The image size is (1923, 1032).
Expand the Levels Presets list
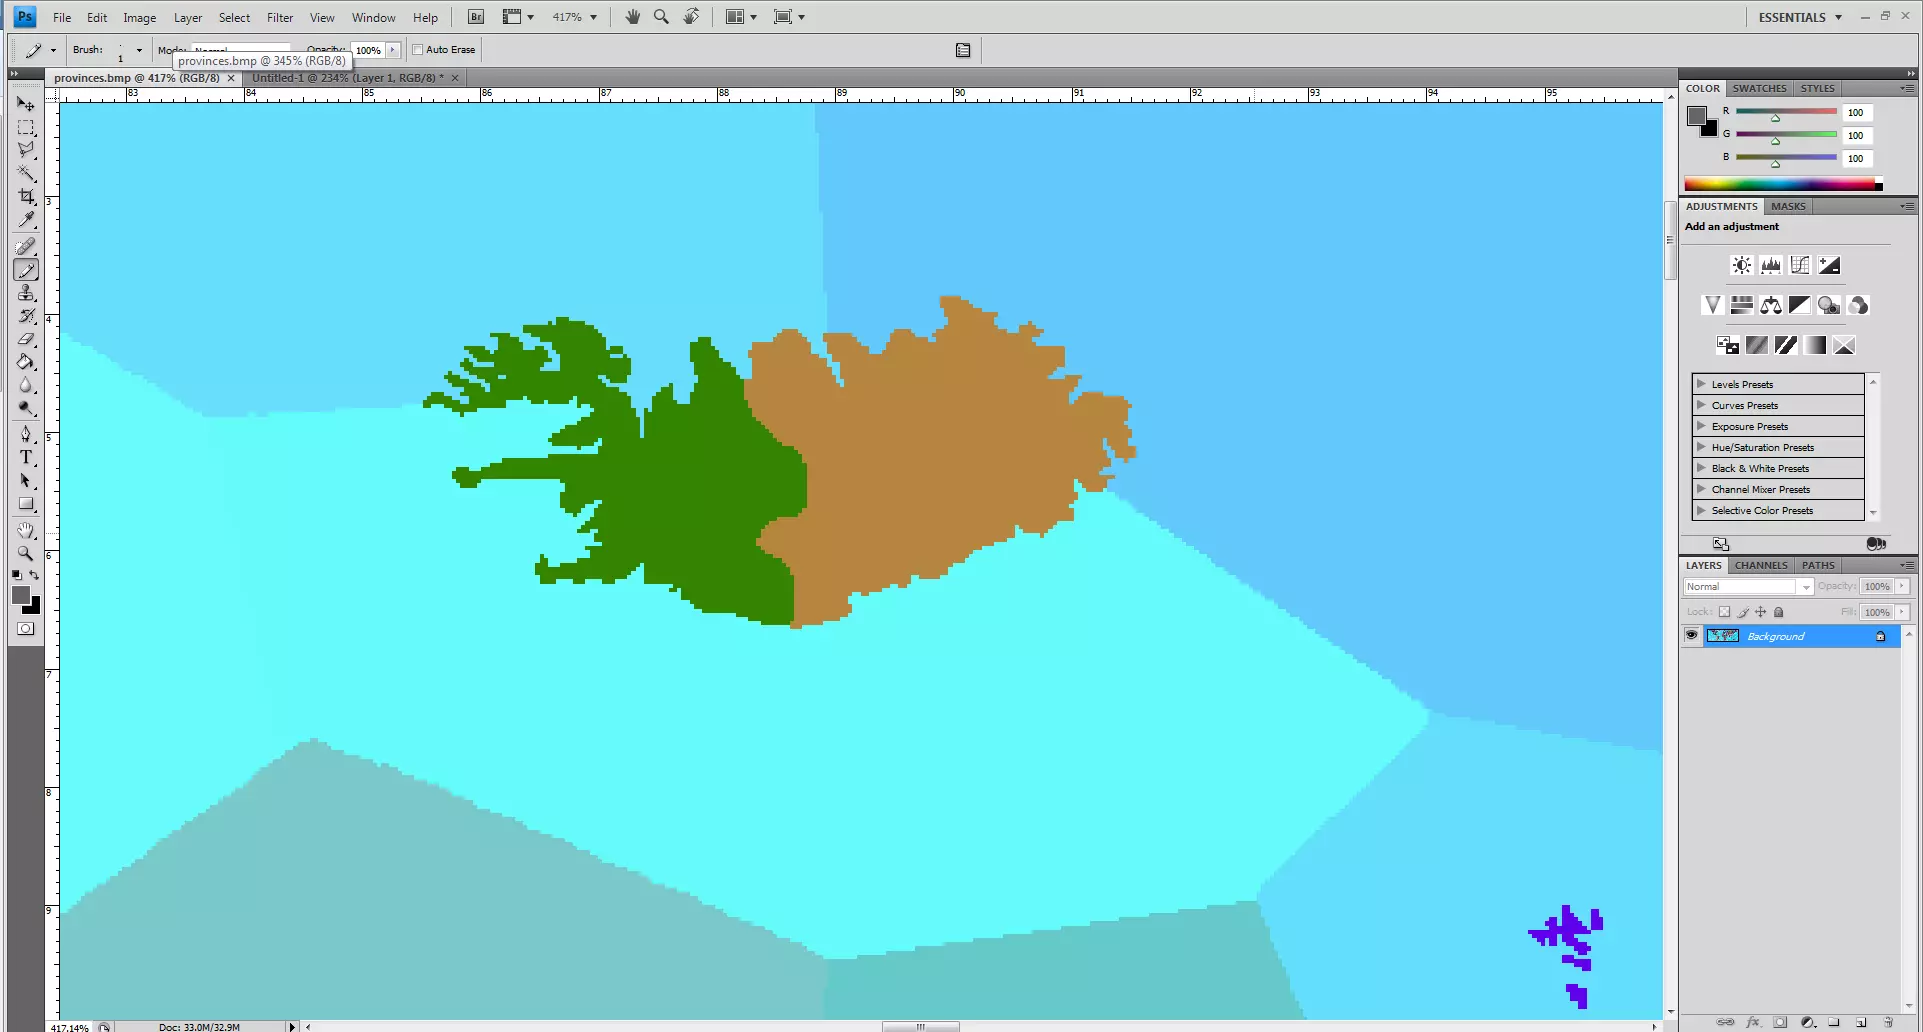click(1701, 384)
